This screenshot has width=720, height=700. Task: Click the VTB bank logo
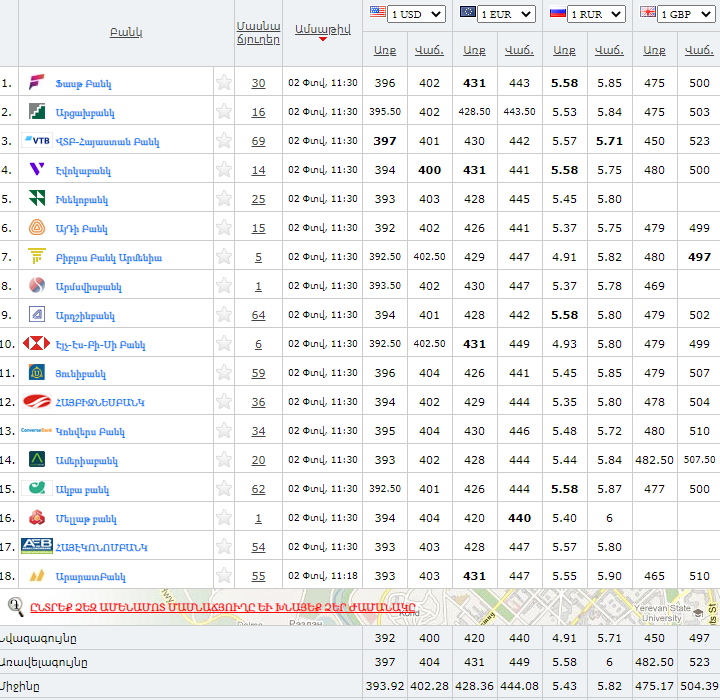(37, 141)
